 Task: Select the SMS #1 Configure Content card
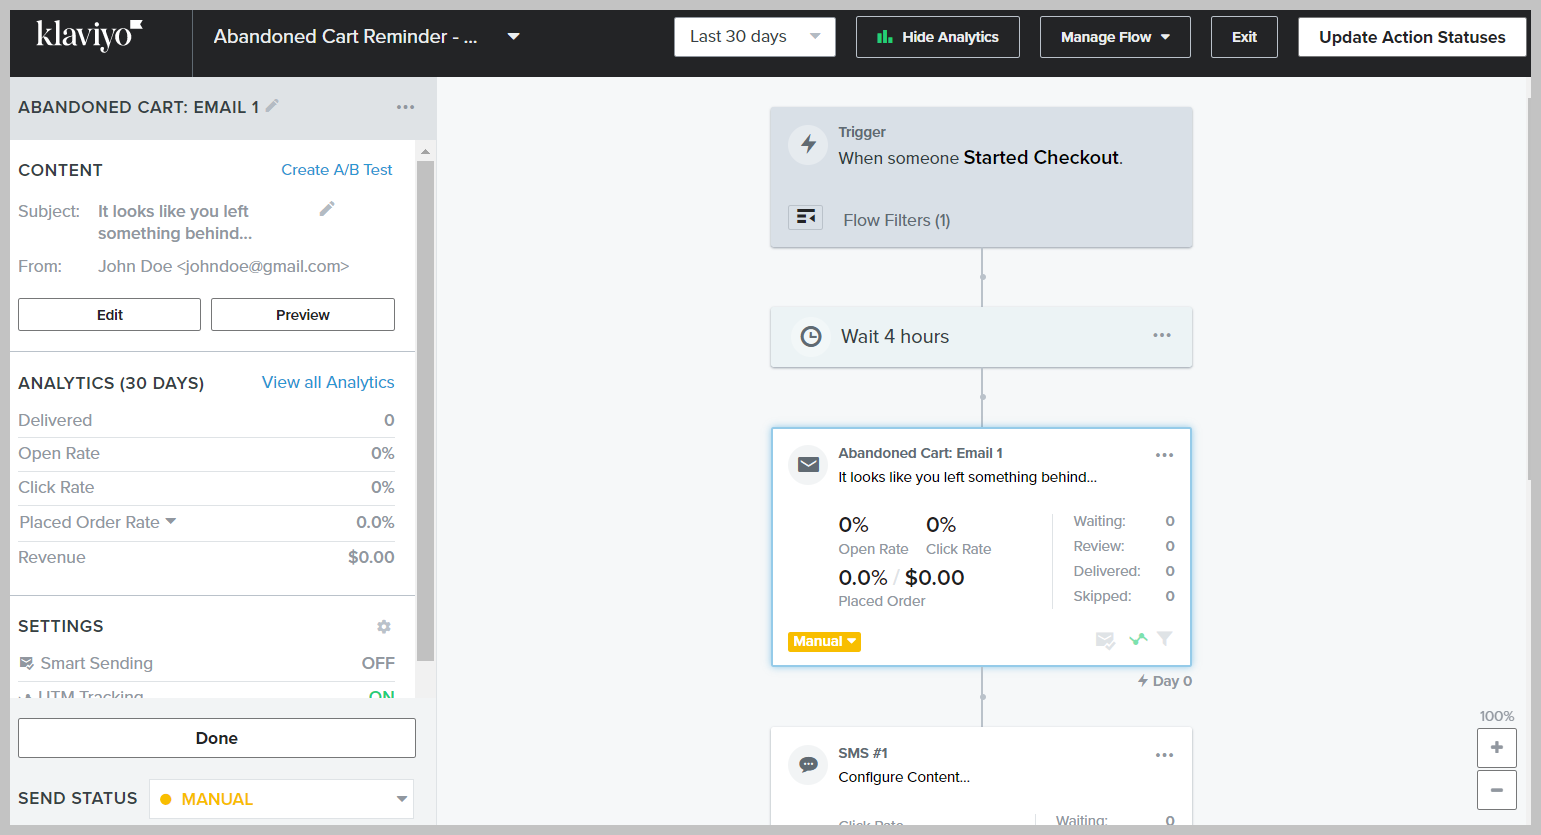pyautogui.click(x=981, y=776)
